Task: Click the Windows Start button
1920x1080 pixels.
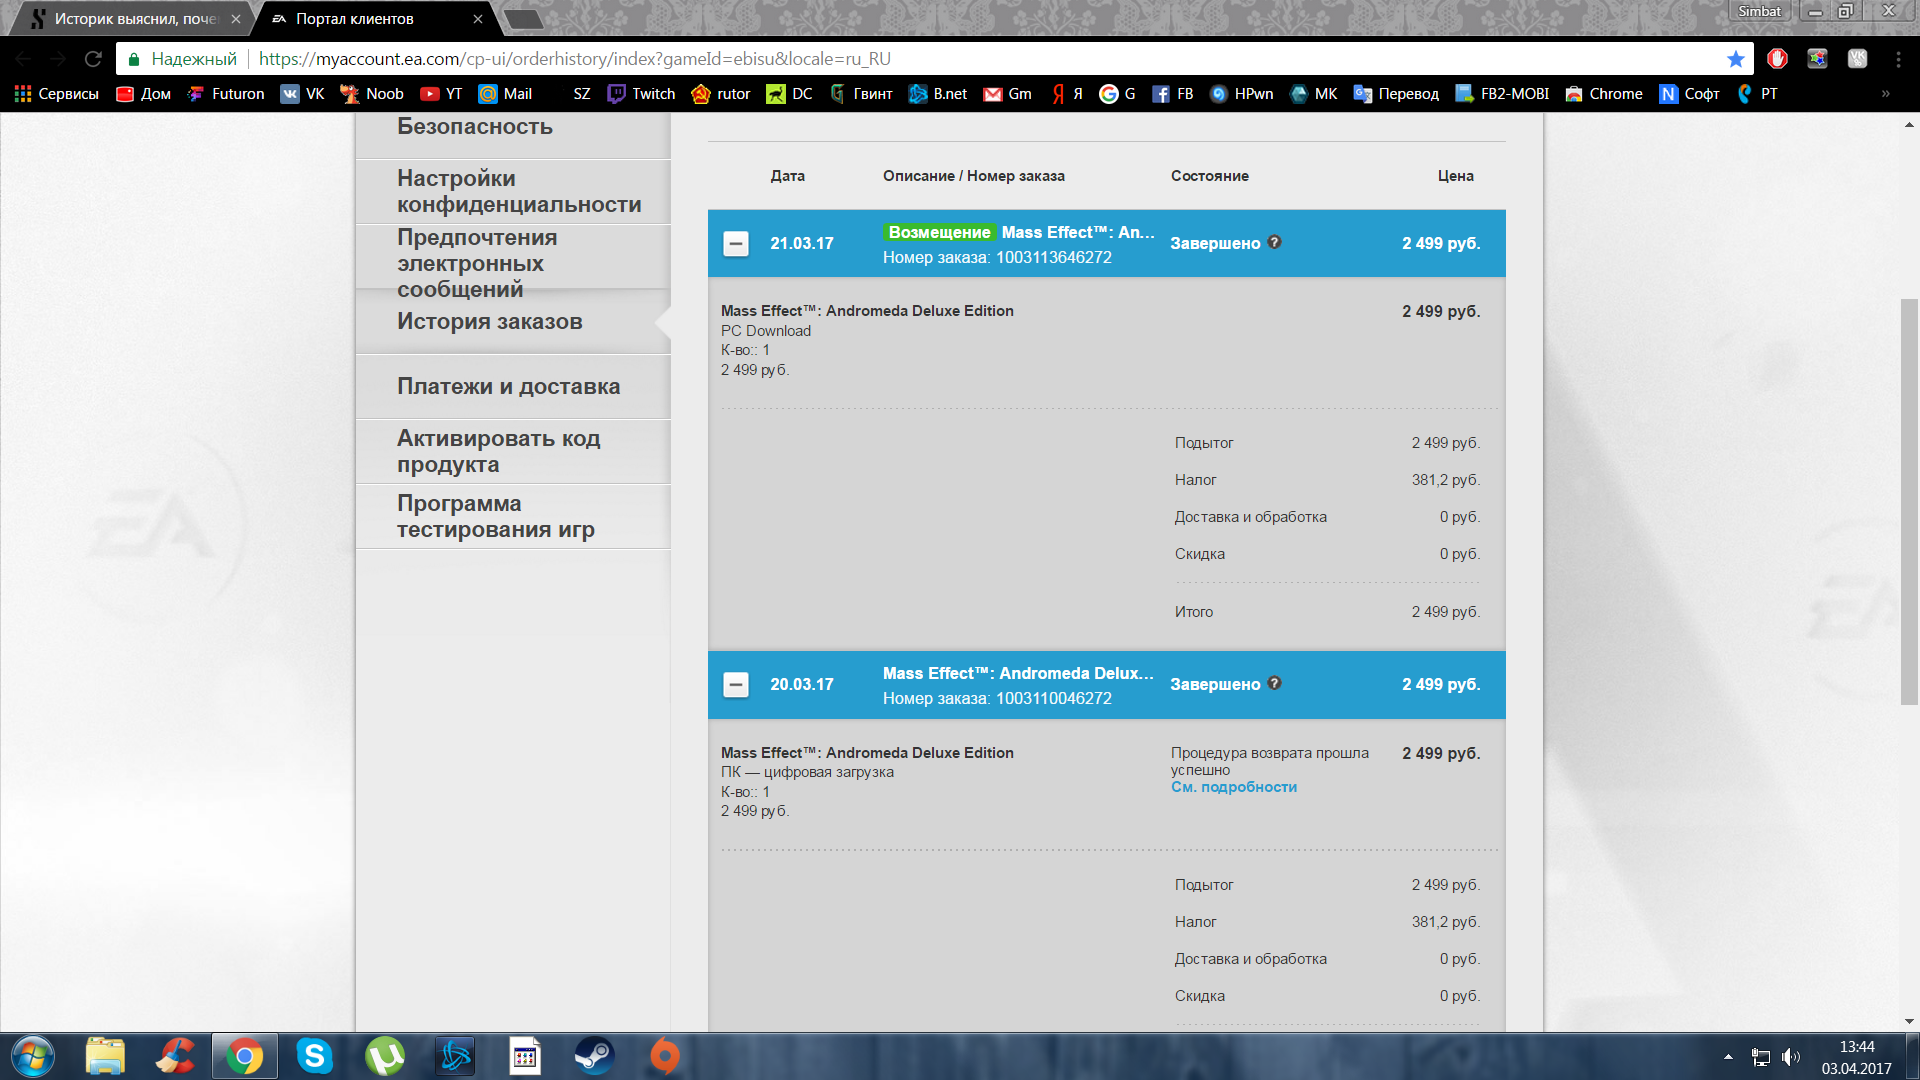Action: [x=32, y=1056]
